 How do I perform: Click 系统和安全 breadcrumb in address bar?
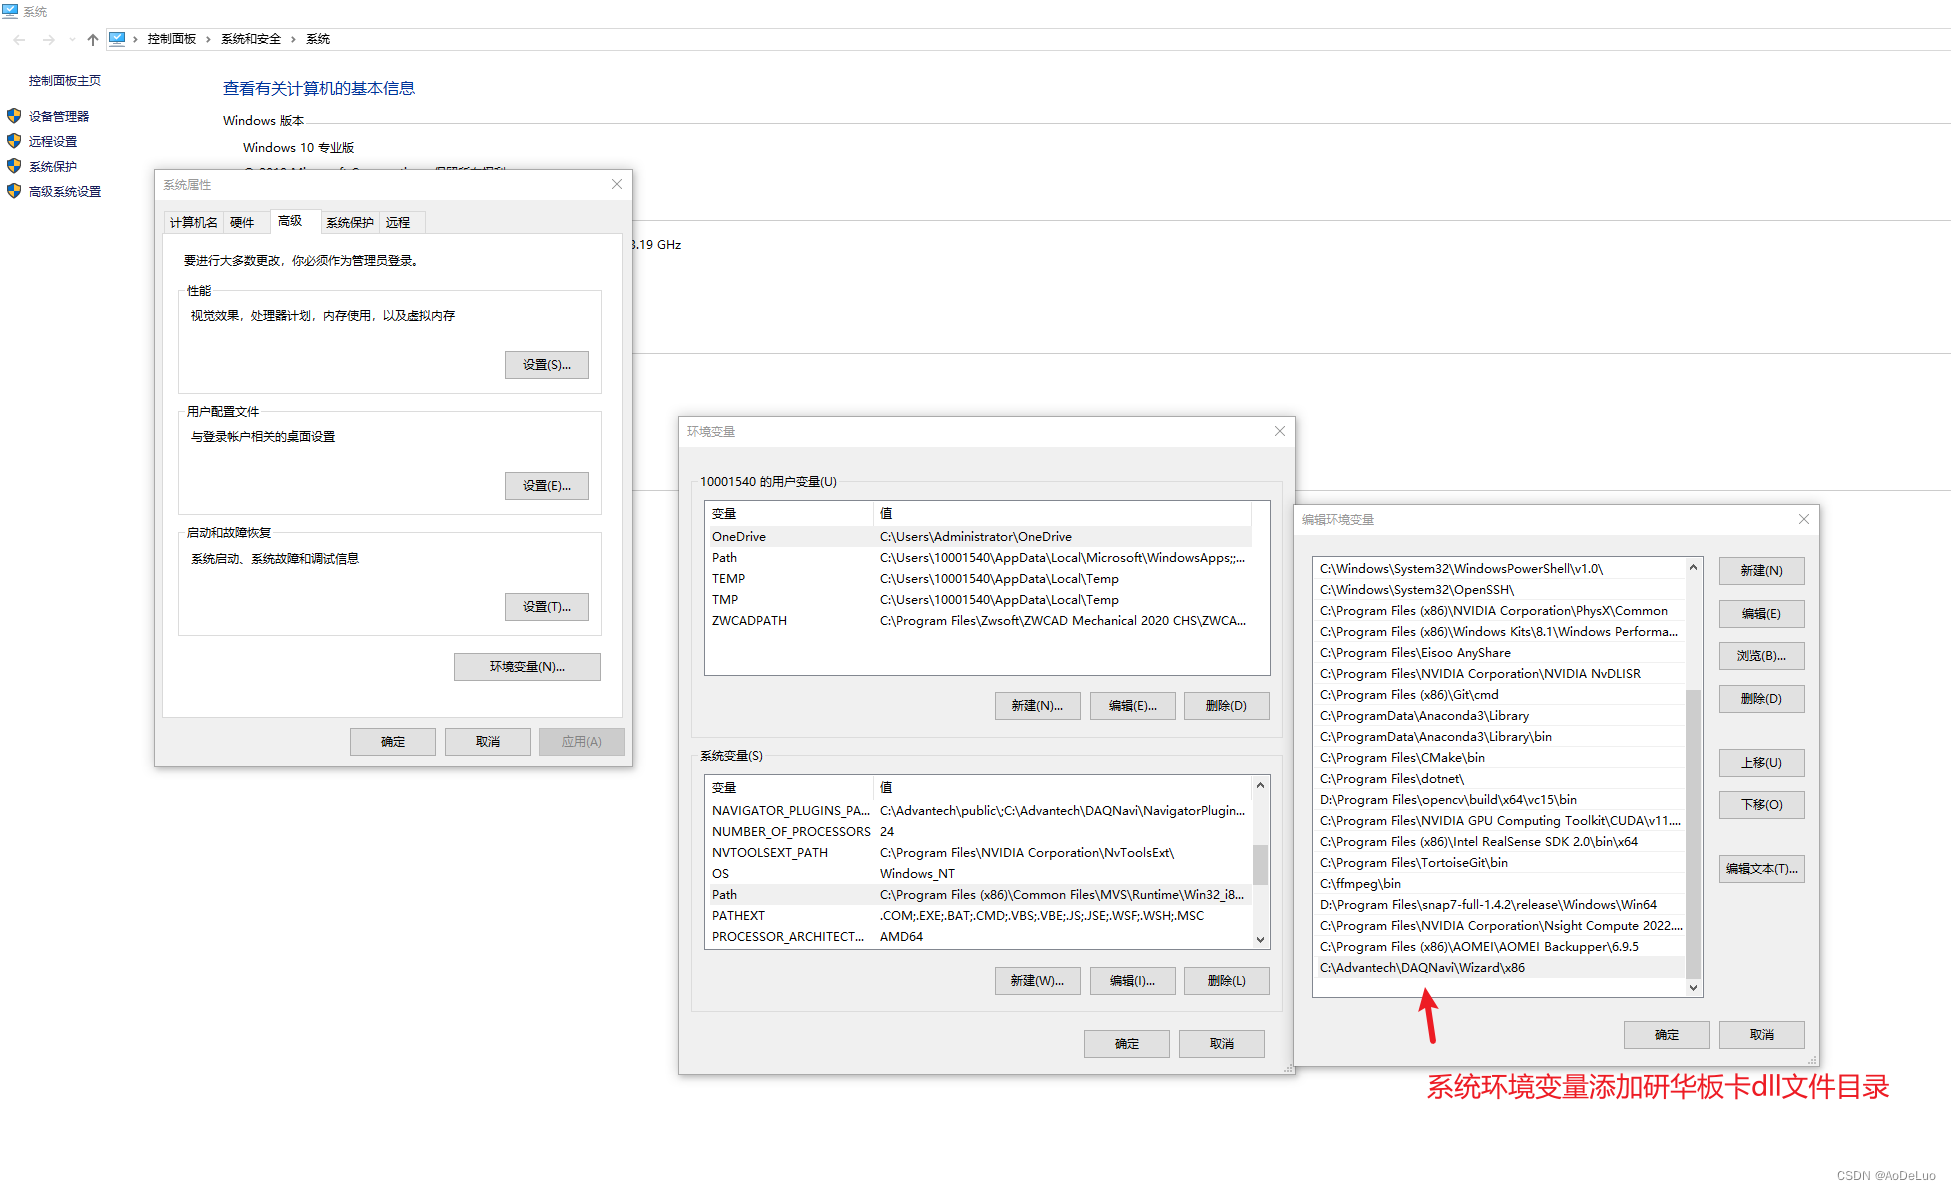251,39
